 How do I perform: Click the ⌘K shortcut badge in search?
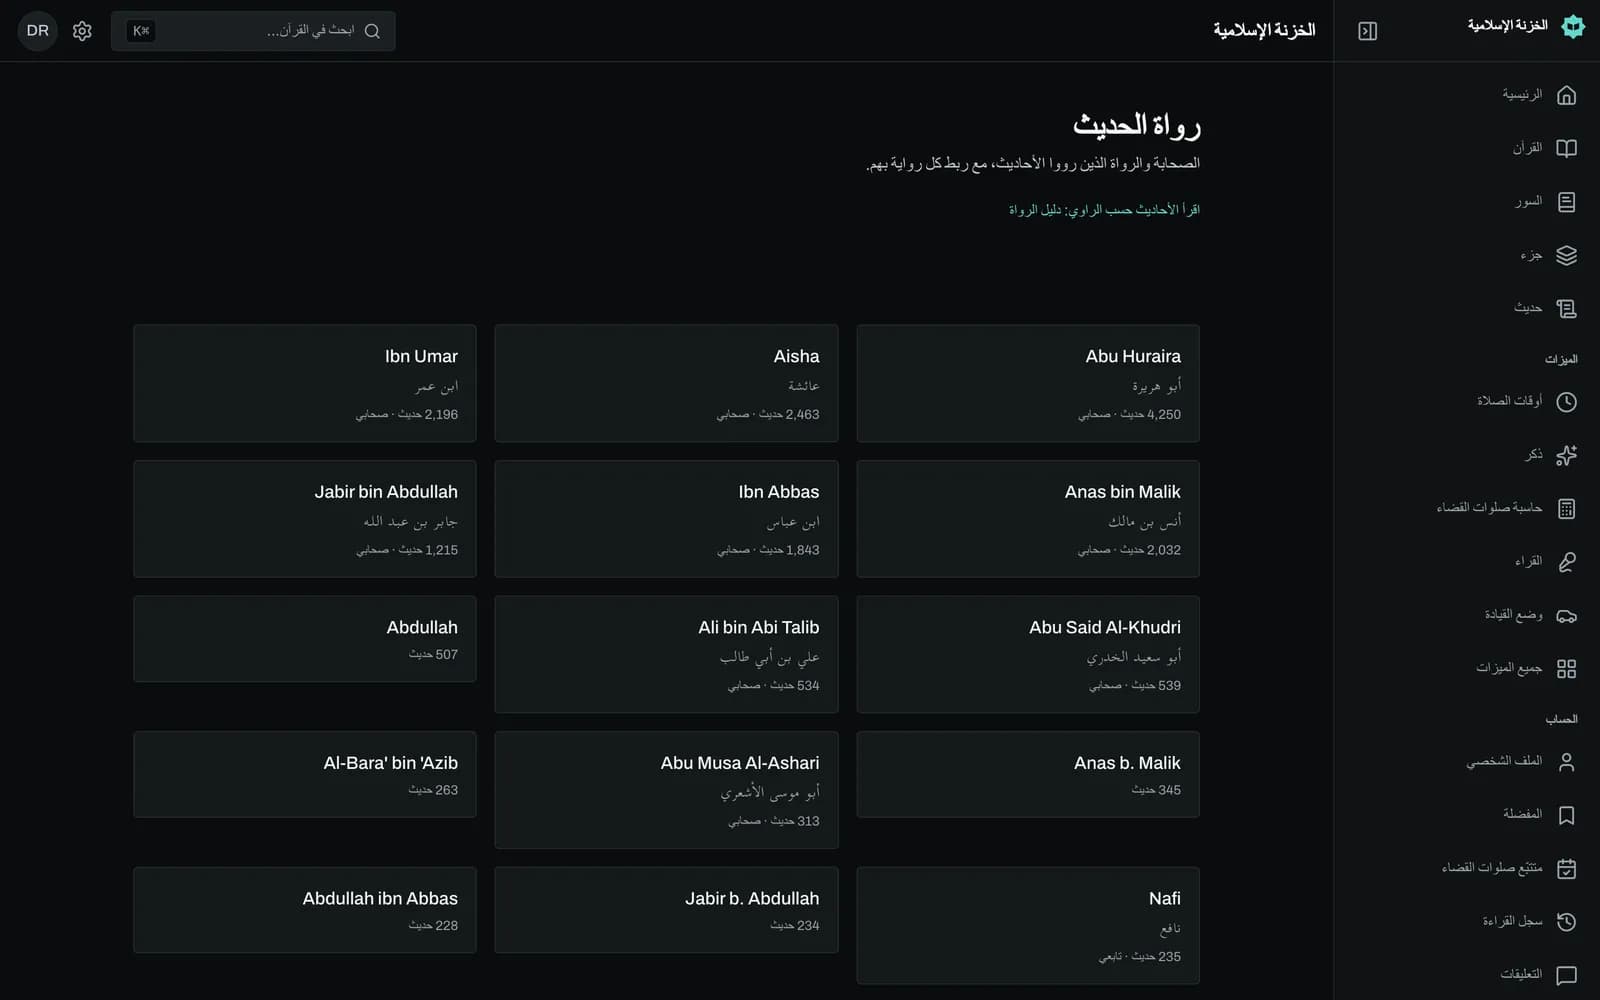141,31
